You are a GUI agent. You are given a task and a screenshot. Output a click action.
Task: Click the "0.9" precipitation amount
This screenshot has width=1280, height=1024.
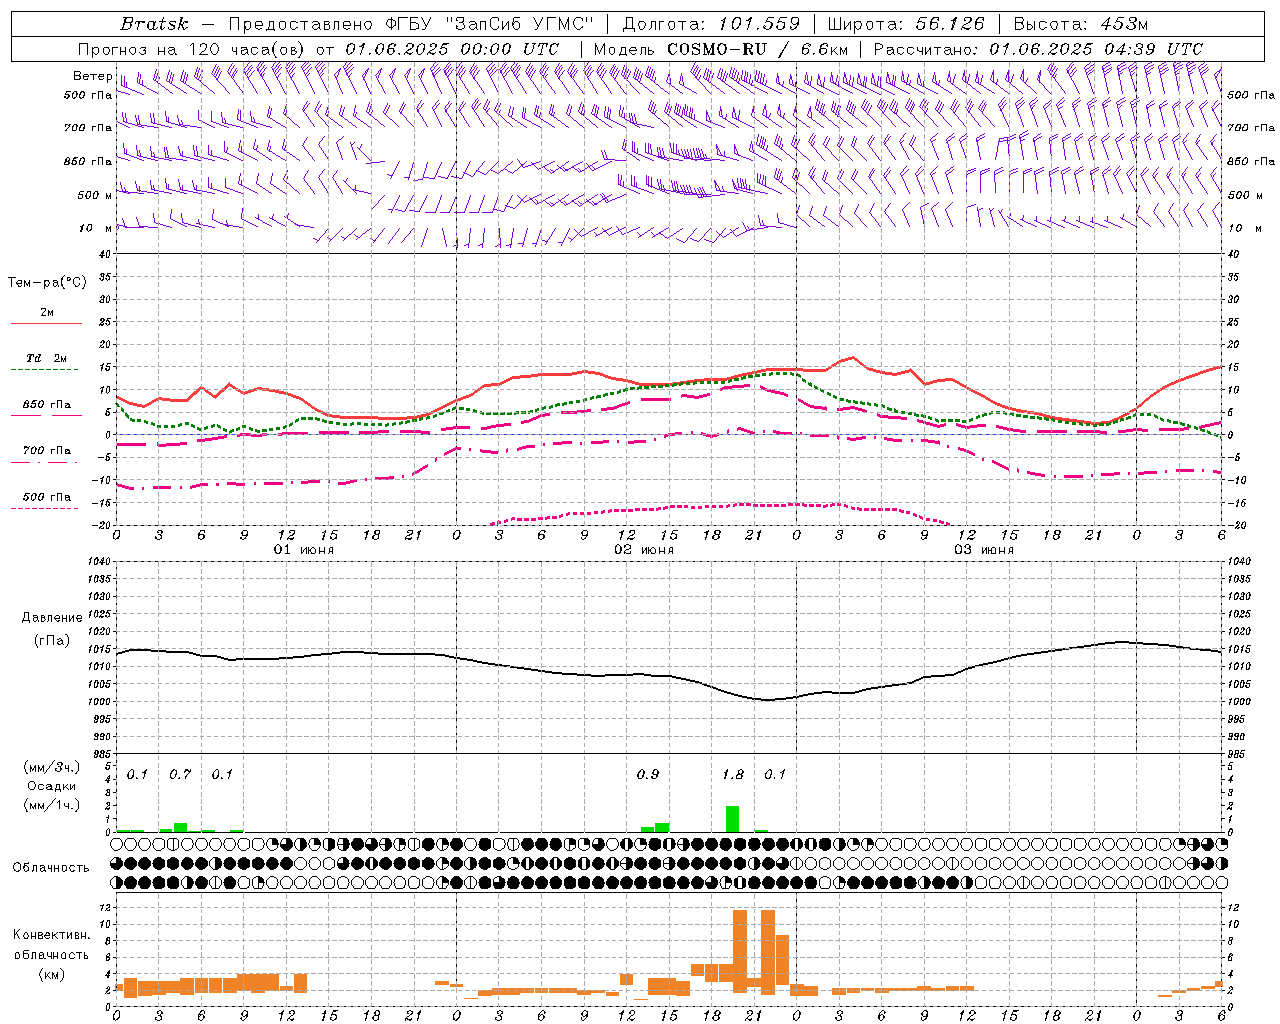tap(648, 775)
